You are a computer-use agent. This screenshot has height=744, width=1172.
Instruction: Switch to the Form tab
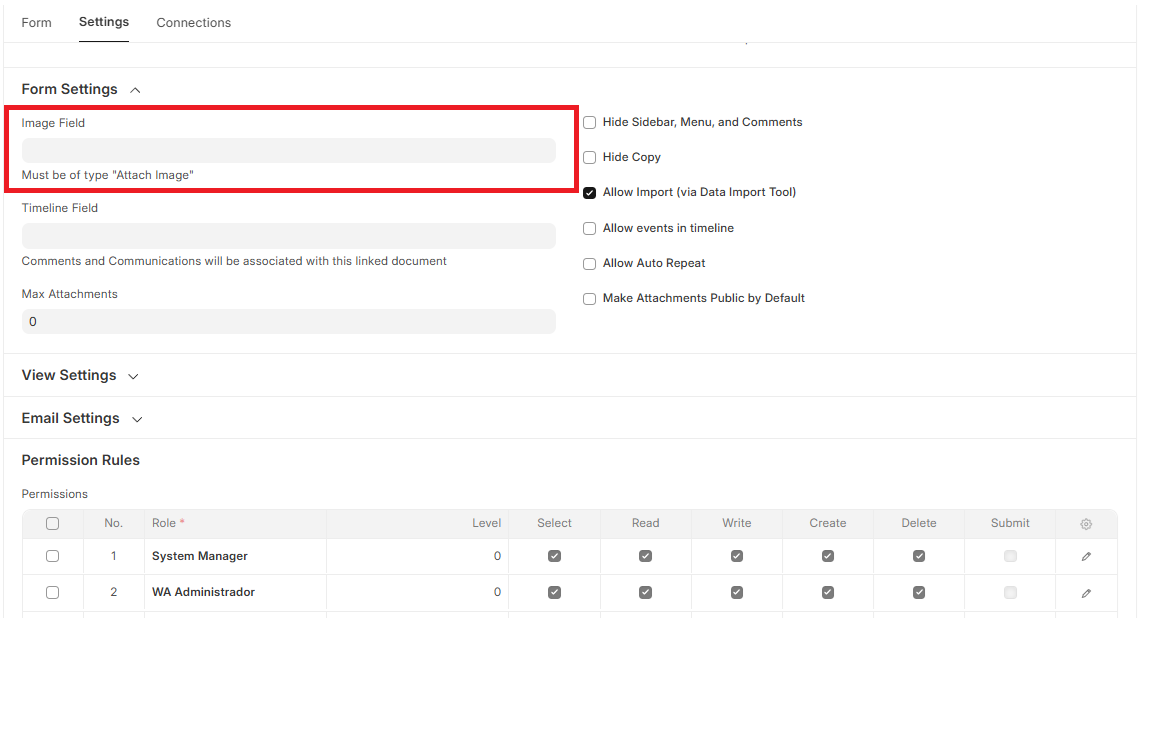pyautogui.click(x=36, y=22)
